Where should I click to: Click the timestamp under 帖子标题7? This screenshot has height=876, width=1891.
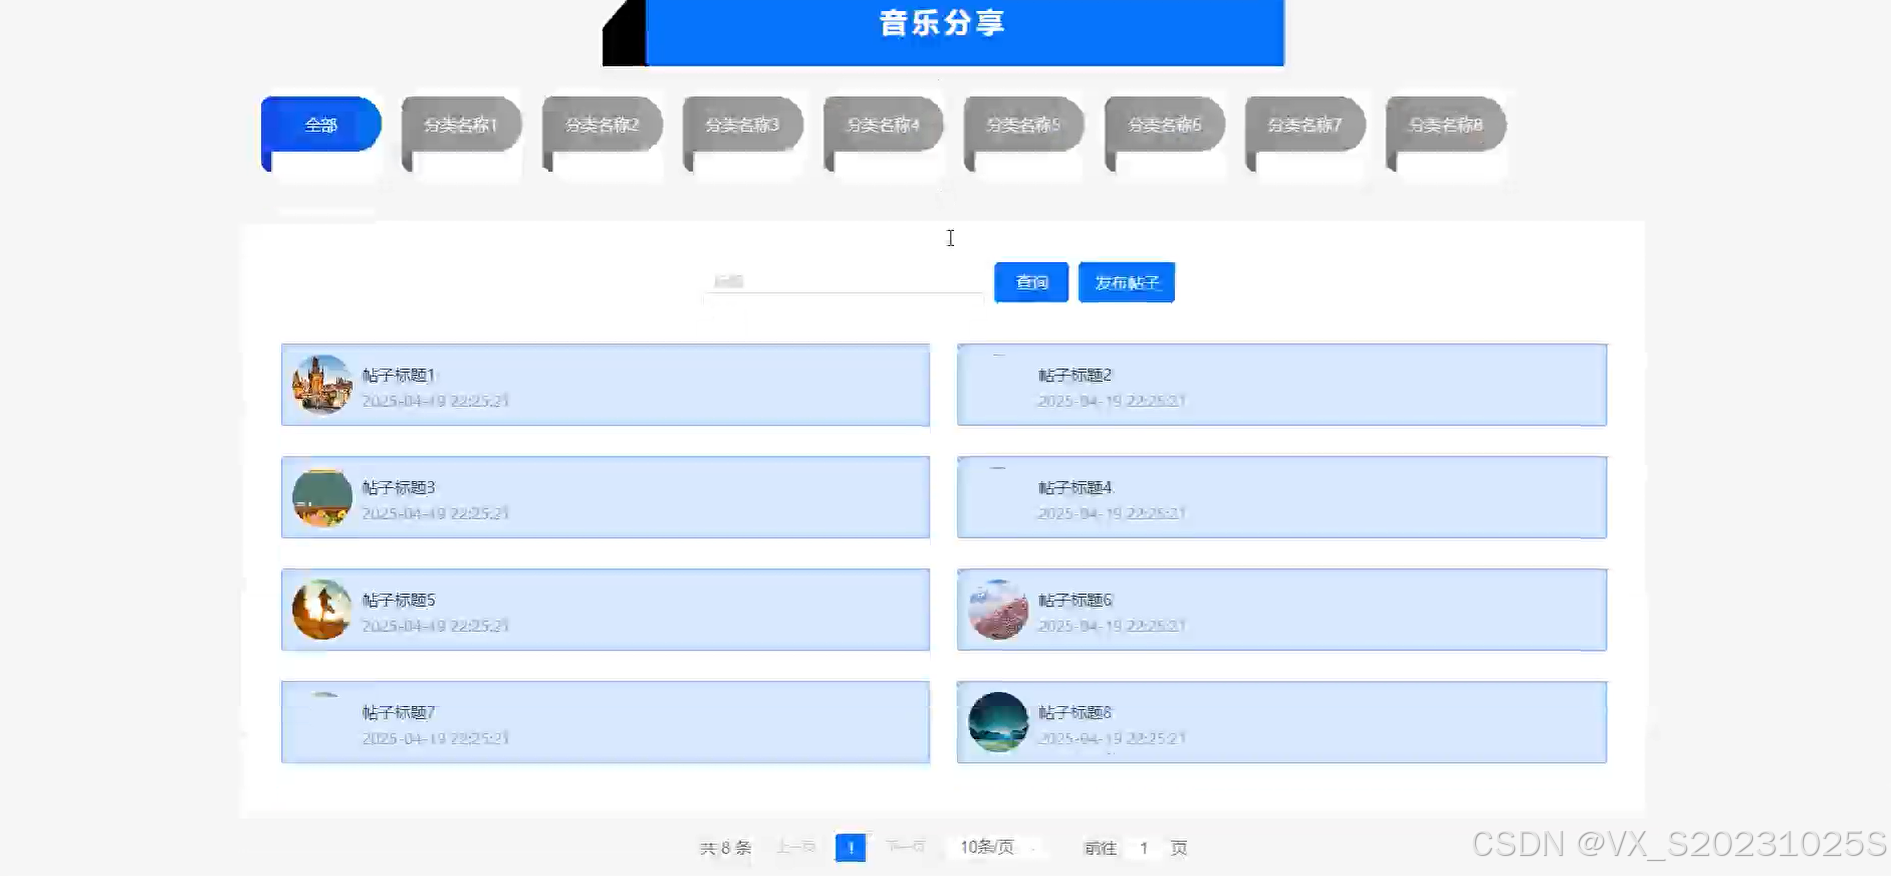coord(435,739)
